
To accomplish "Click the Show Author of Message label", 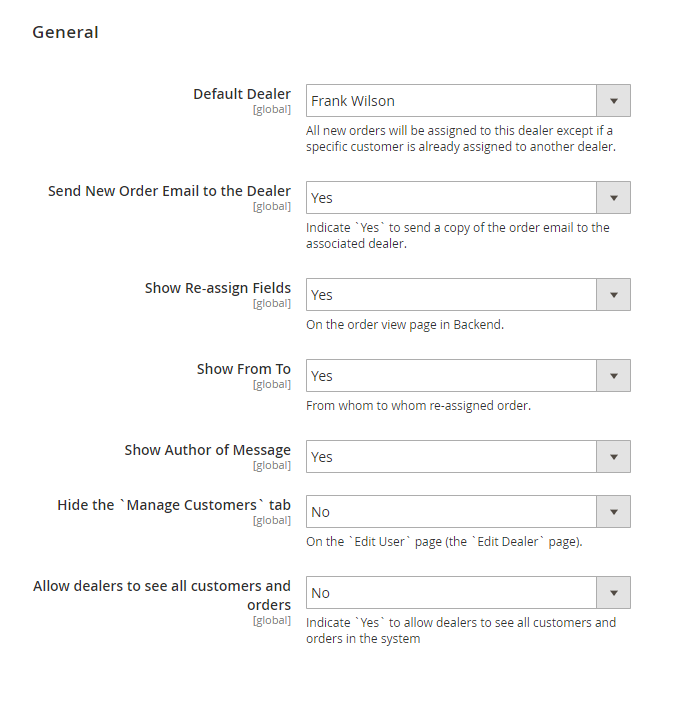I will point(207,450).
